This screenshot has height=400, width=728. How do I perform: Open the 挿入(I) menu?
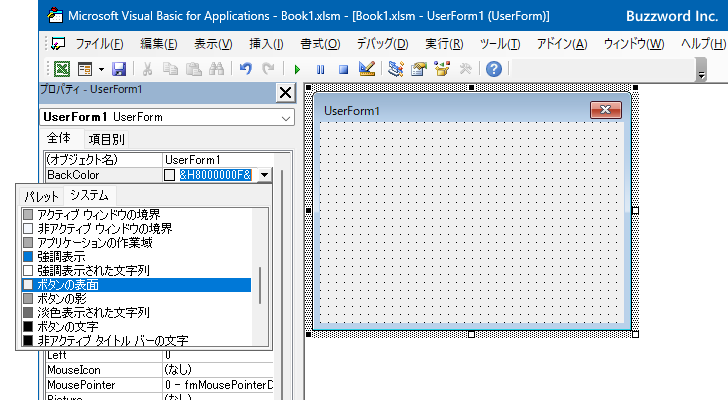[x=266, y=44]
